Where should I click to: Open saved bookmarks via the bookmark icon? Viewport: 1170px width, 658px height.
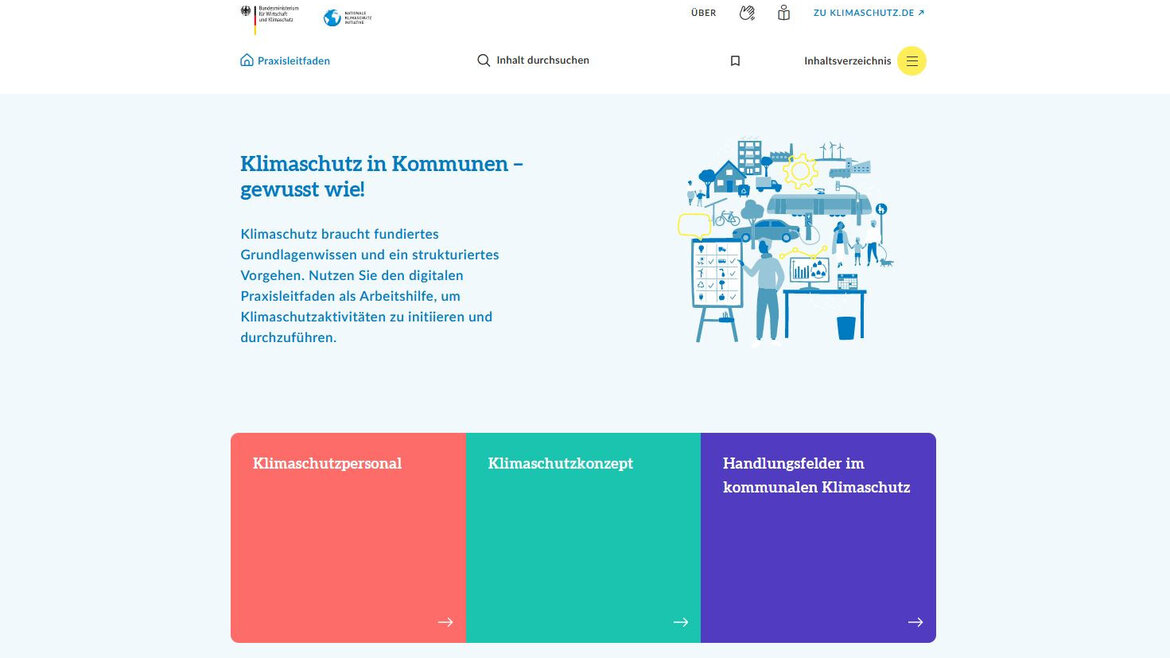tap(735, 60)
